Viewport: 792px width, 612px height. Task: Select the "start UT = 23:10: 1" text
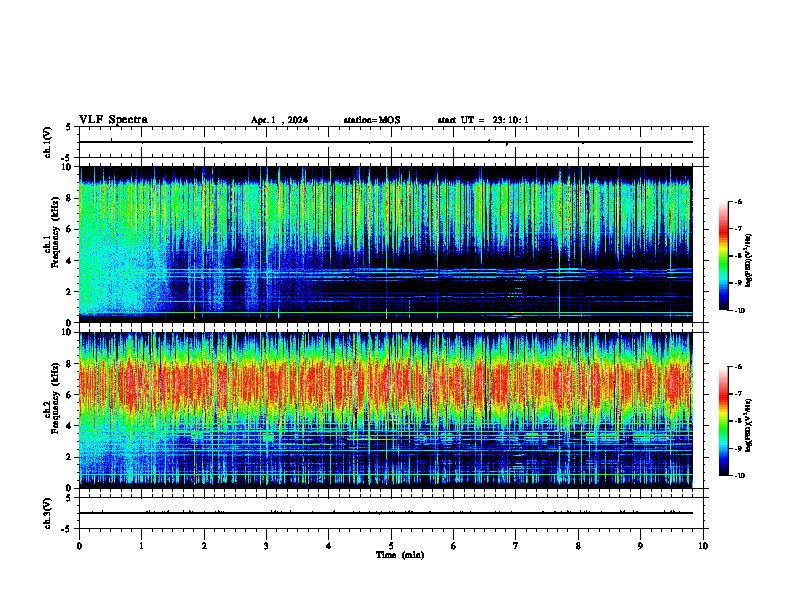[483, 120]
